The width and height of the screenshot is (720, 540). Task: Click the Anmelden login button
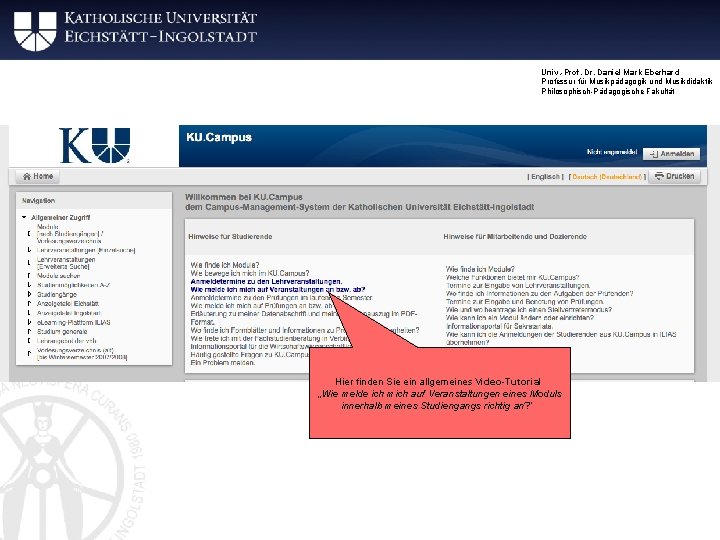coord(671,154)
